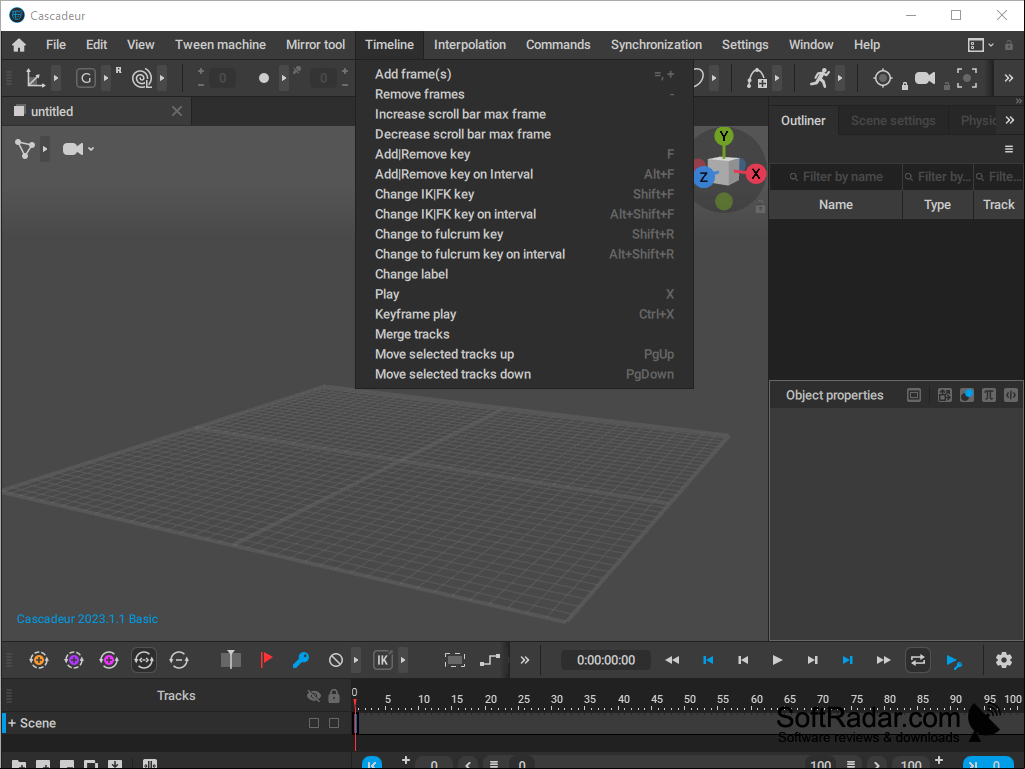The height and width of the screenshot is (769, 1025).
Task: Click the G coordinate mode icon
Action: tap(86, 78)
